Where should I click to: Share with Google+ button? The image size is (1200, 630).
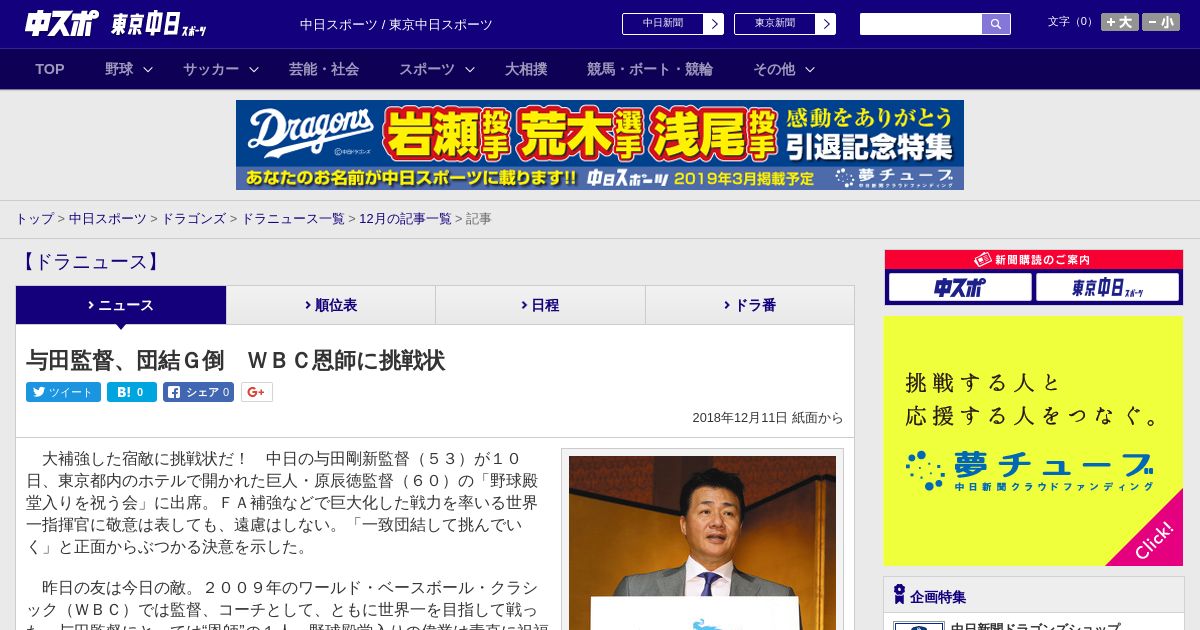(256, 392)
